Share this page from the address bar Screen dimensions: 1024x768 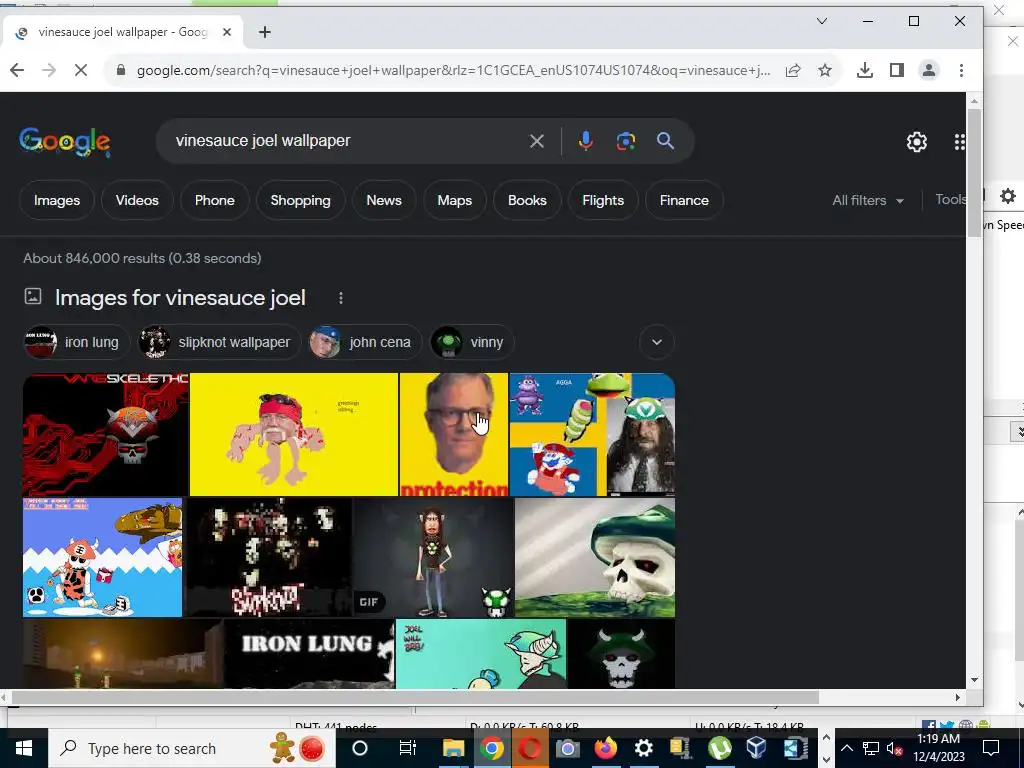click(x=793, y=70)
